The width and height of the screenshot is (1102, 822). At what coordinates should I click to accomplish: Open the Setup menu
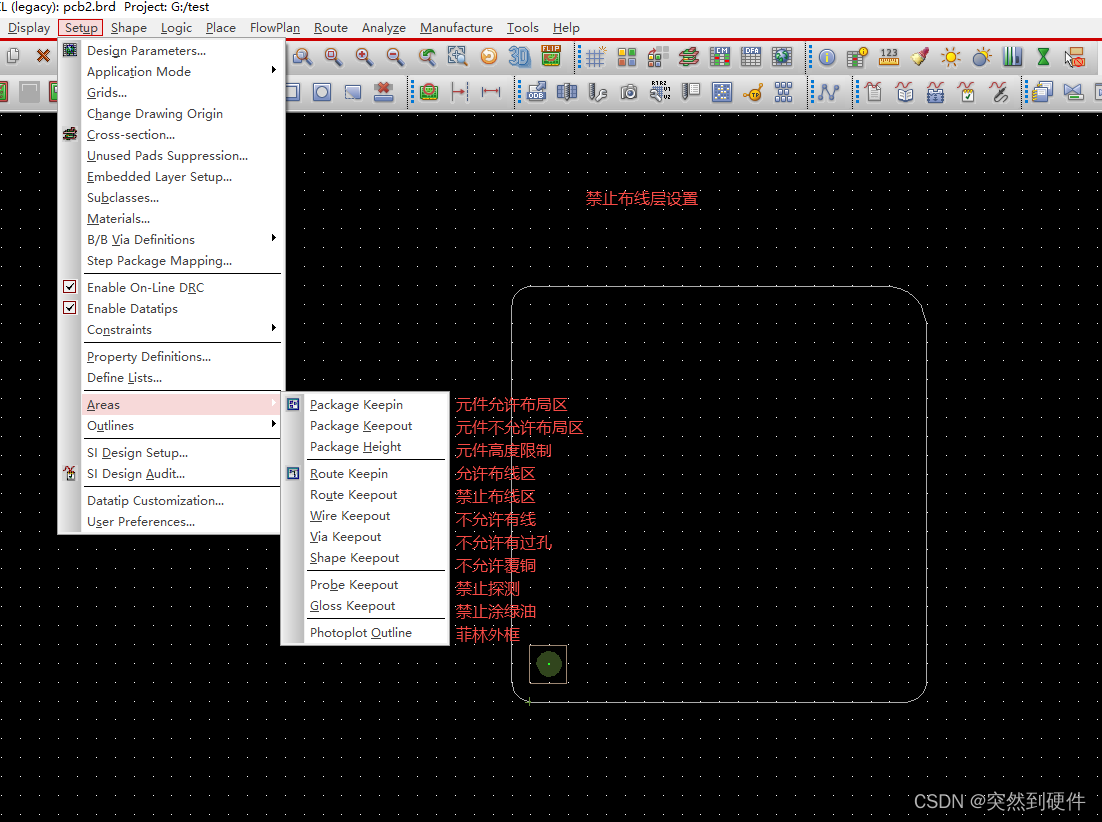(81, 27)
